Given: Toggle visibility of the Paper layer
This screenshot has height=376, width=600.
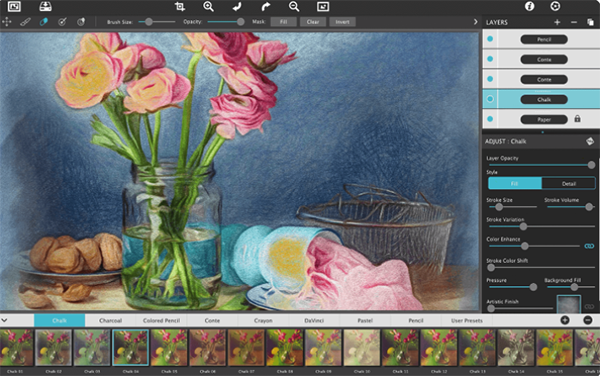Looking at the screenshot, I should [x=490, y=119].
